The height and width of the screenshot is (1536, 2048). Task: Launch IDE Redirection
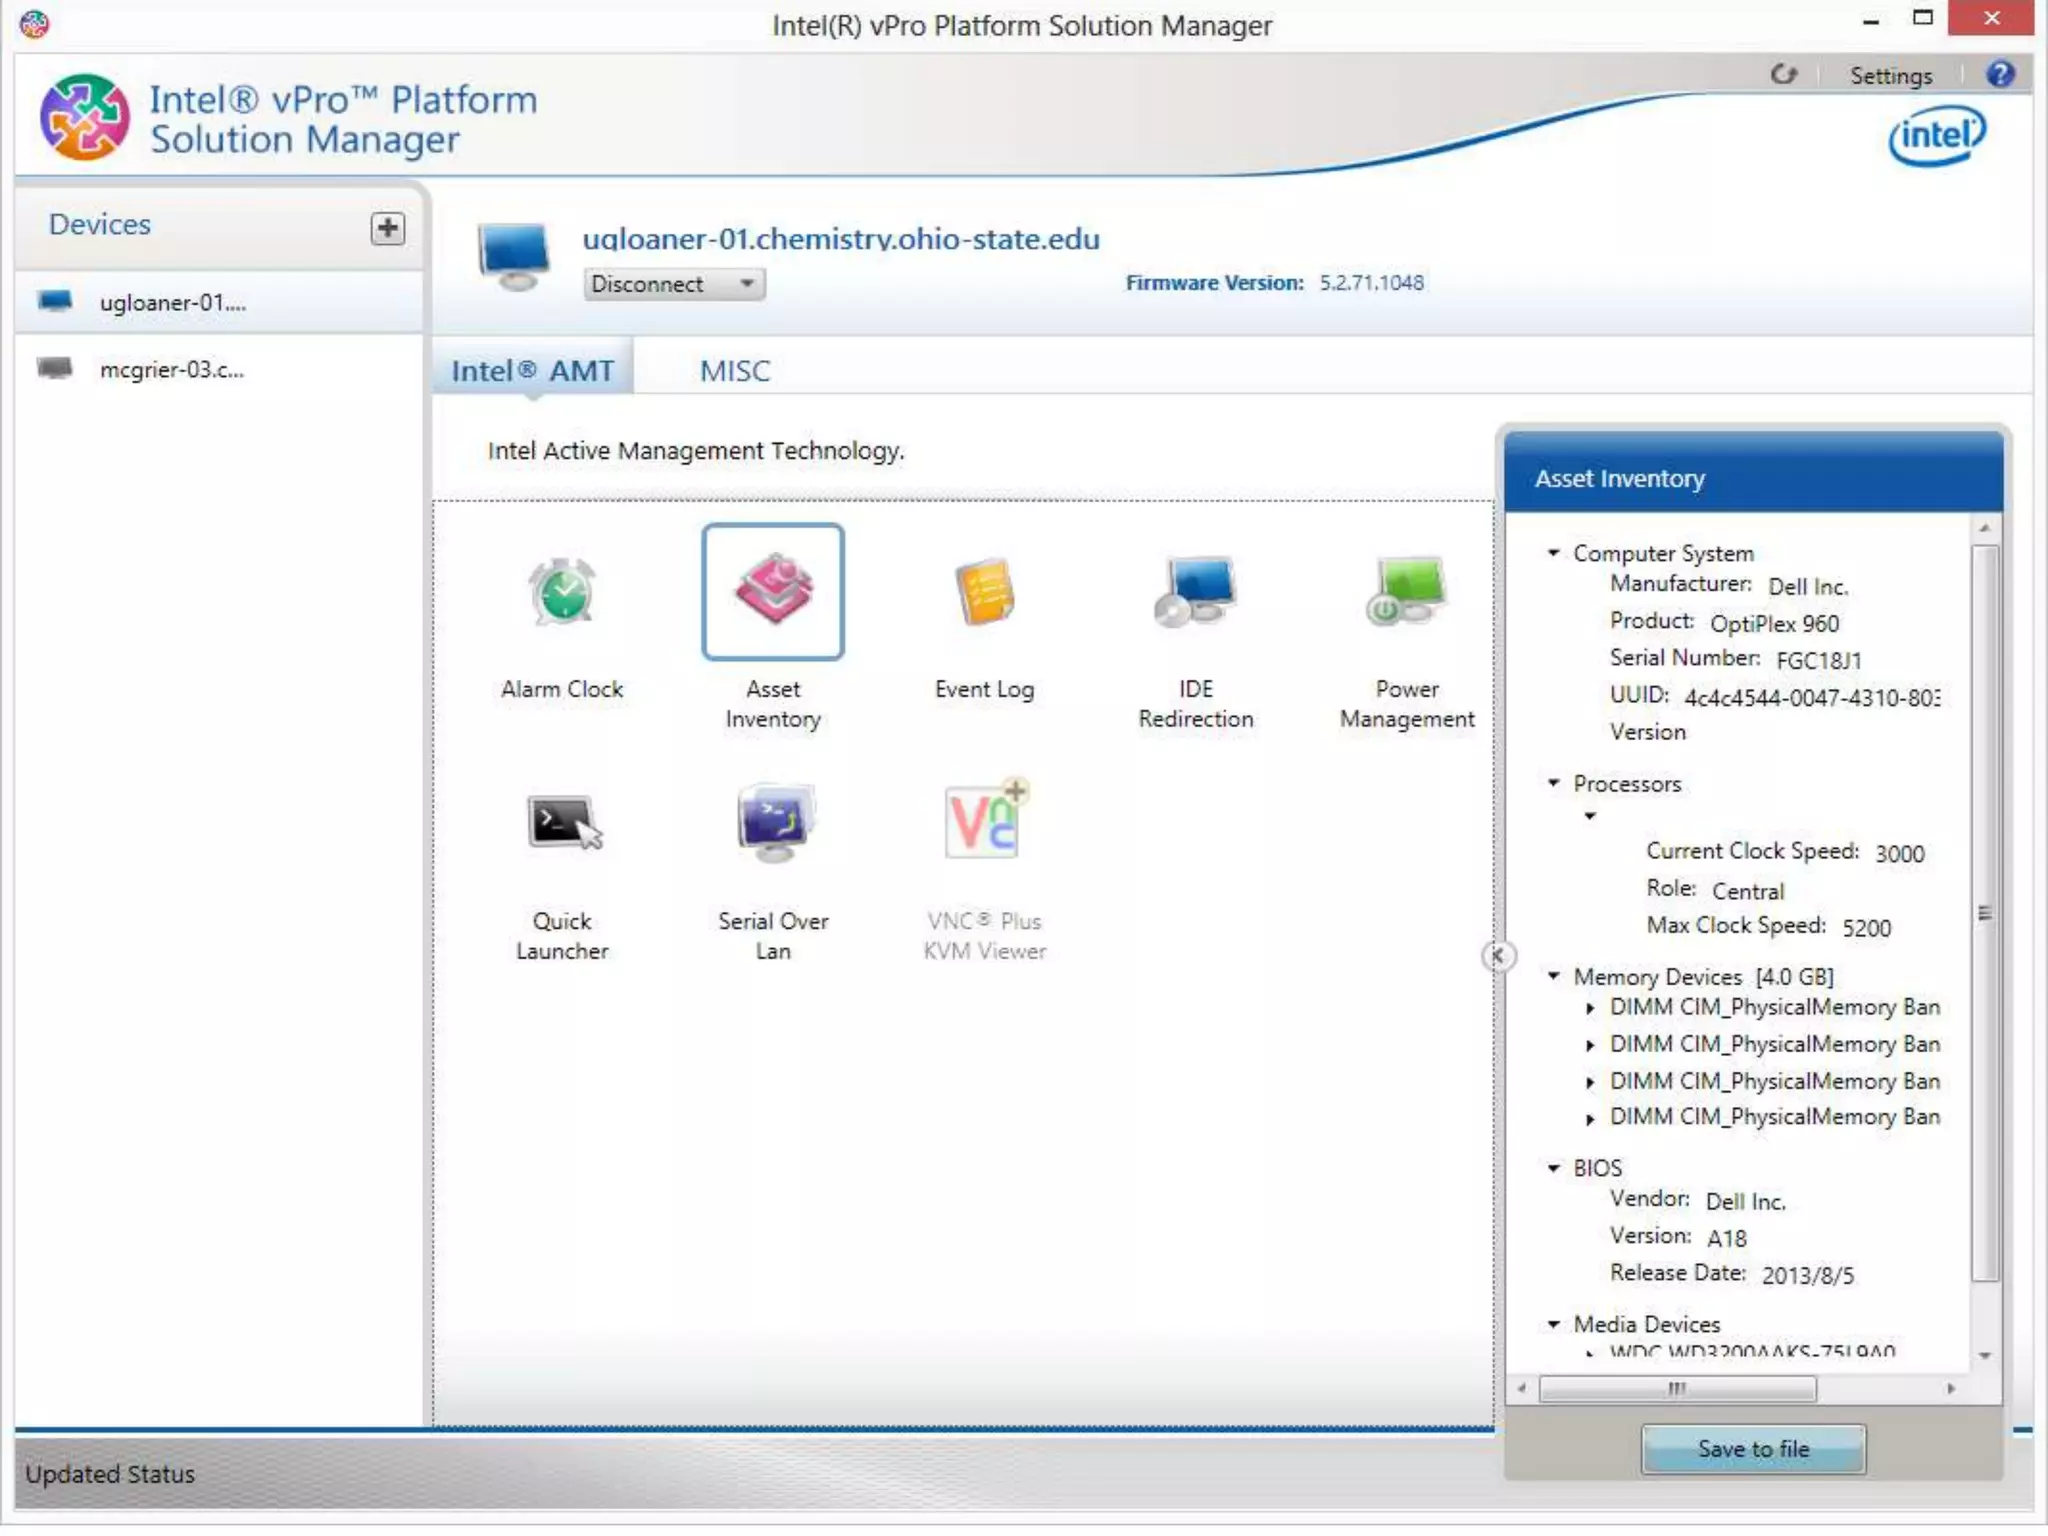coord(1195,592)
